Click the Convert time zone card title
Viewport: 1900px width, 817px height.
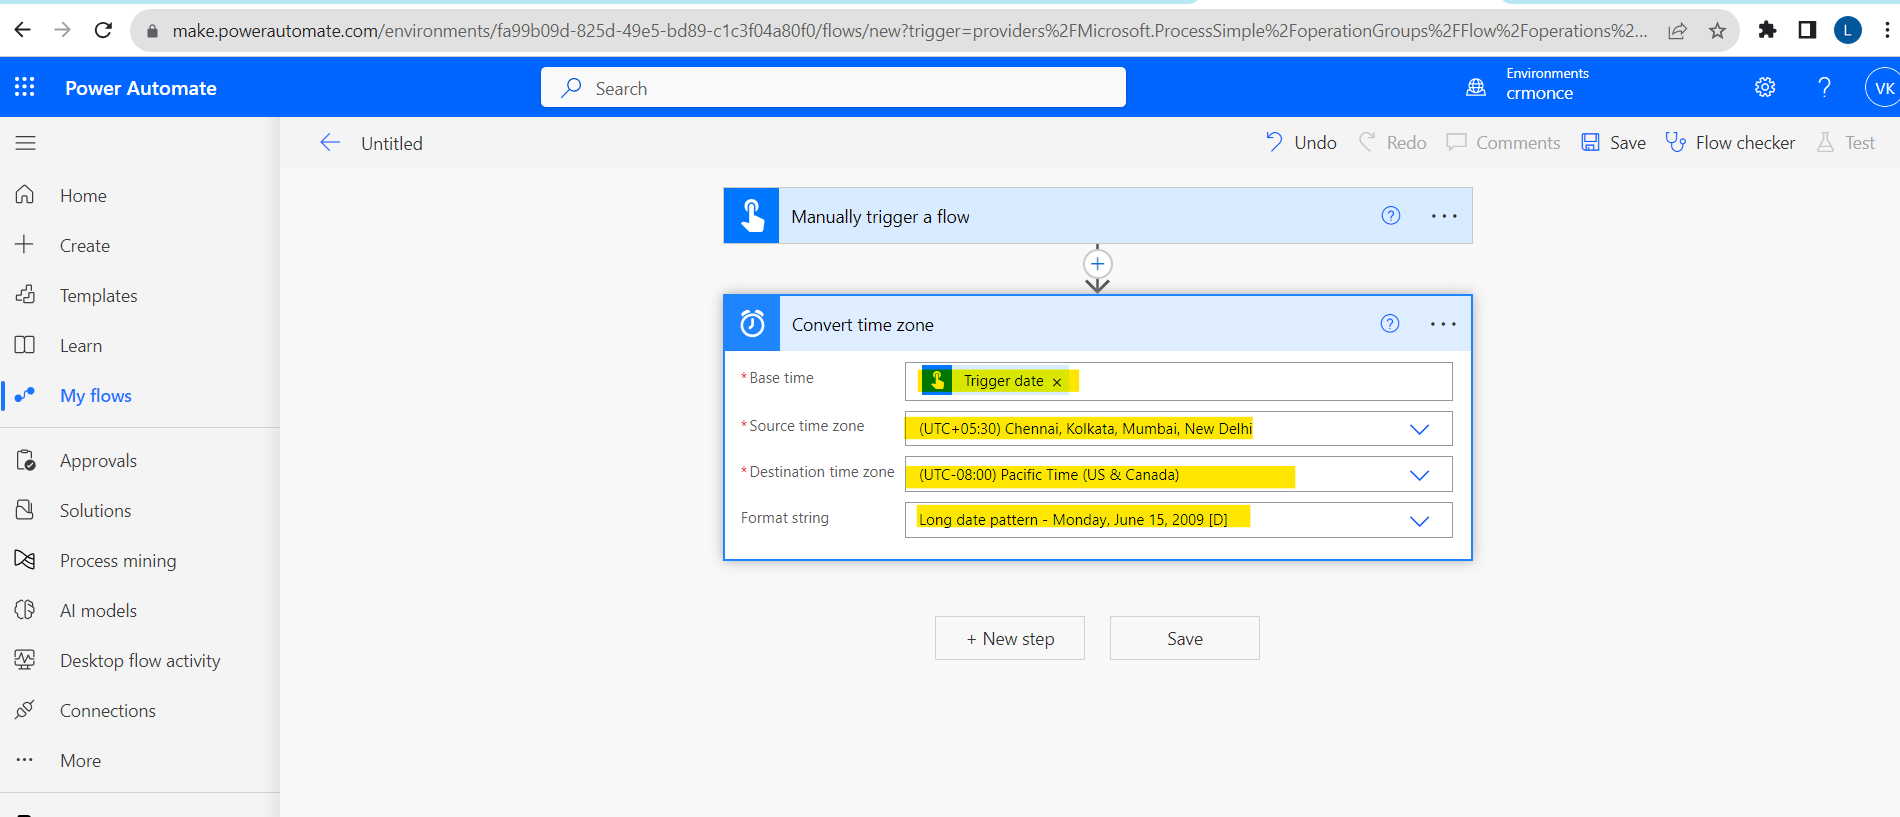click(863, 325)
